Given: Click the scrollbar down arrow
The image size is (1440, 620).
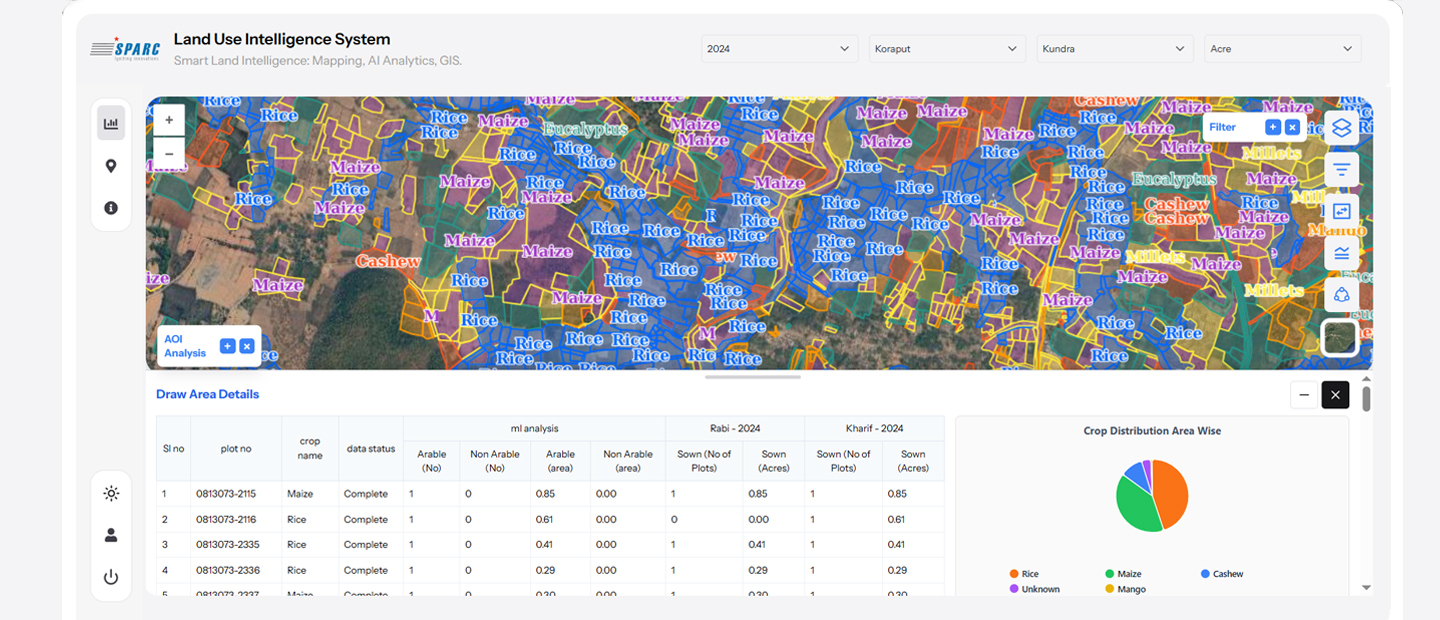Looking at the screenshot, I should pyautogui.click(x=1366, y=588).
